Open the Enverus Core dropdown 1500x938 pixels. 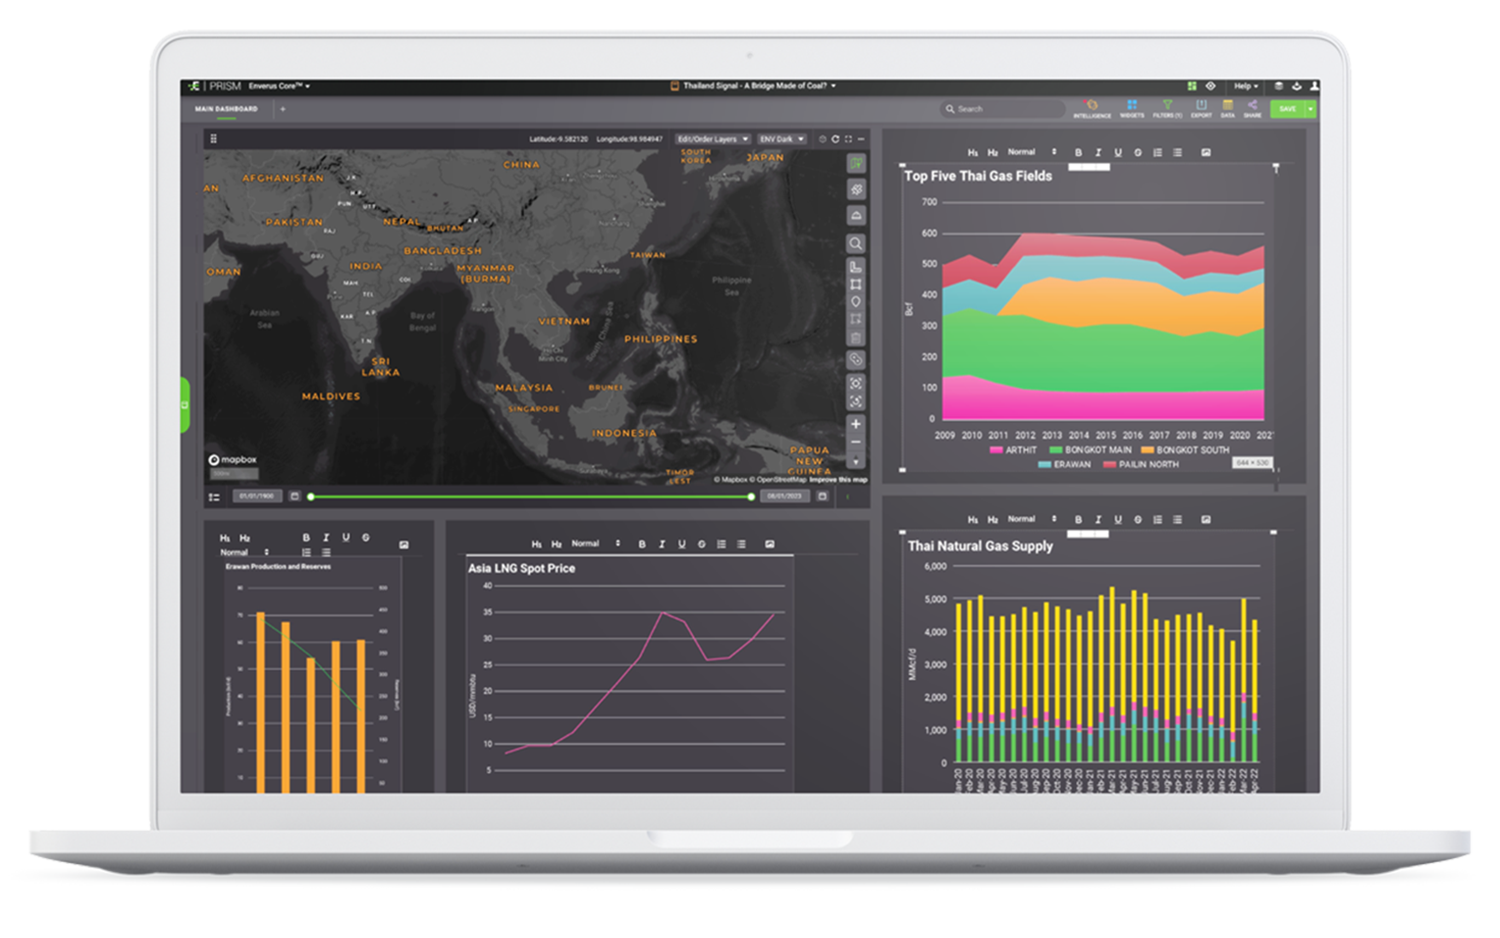279,86
